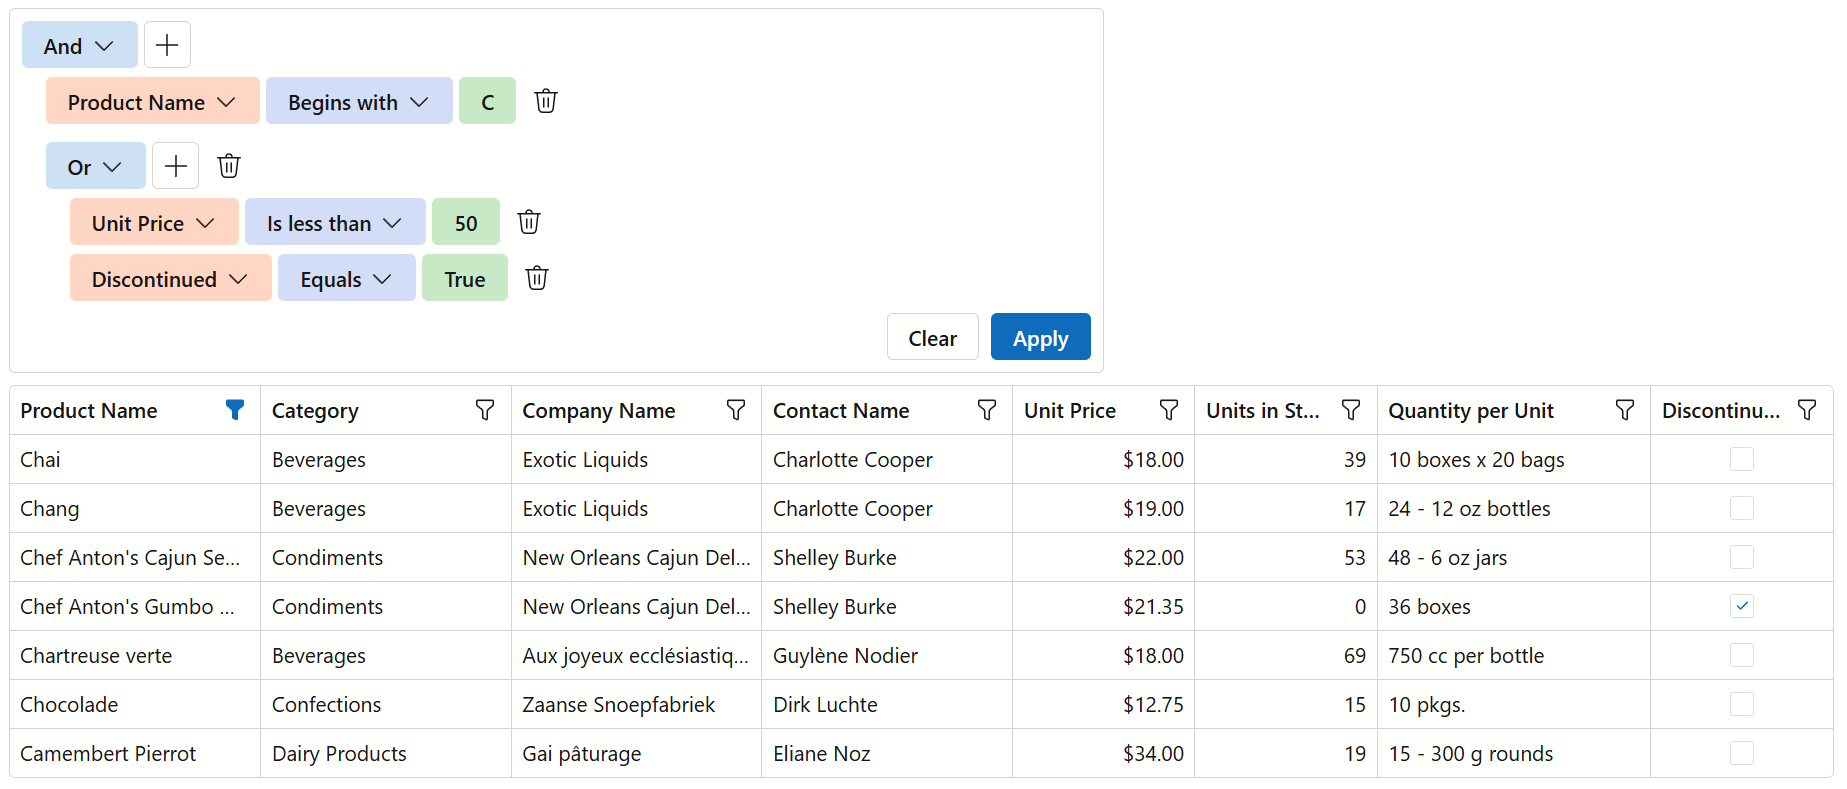The image size is (1847, 789).
Task: Click the $12.75 unit price cell
Action: click(x=1103, y=704)
